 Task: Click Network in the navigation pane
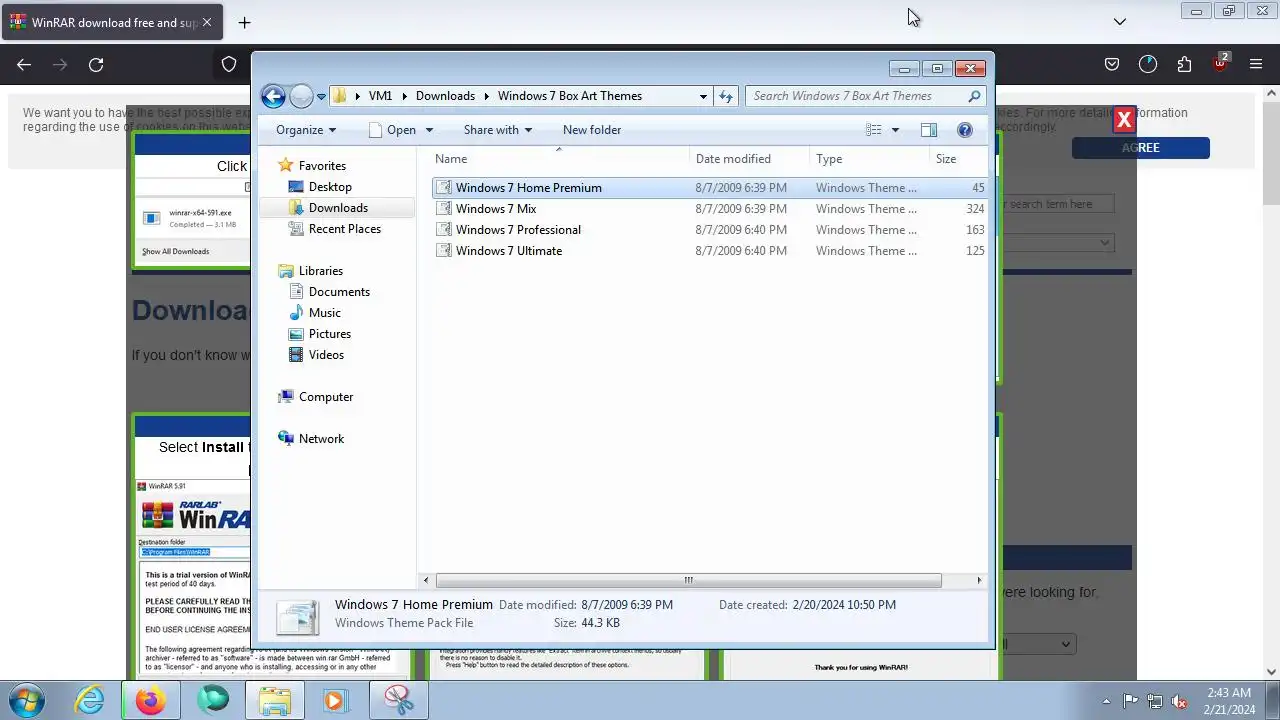(x=321, y=439)
